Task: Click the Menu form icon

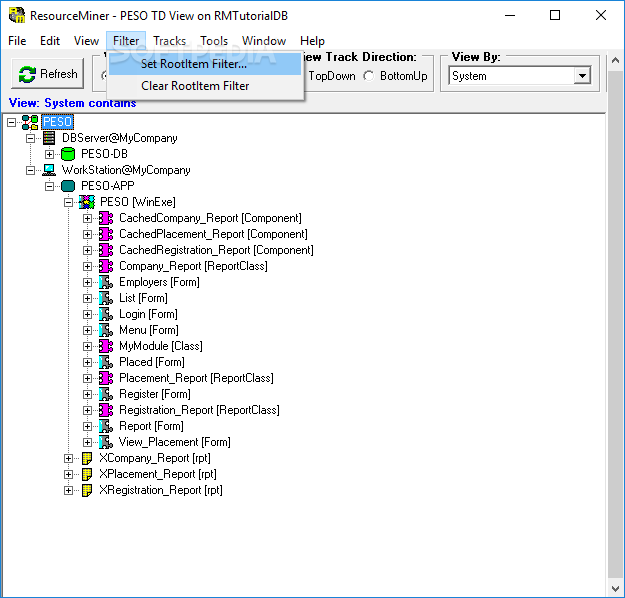Action: pos(106,330)
